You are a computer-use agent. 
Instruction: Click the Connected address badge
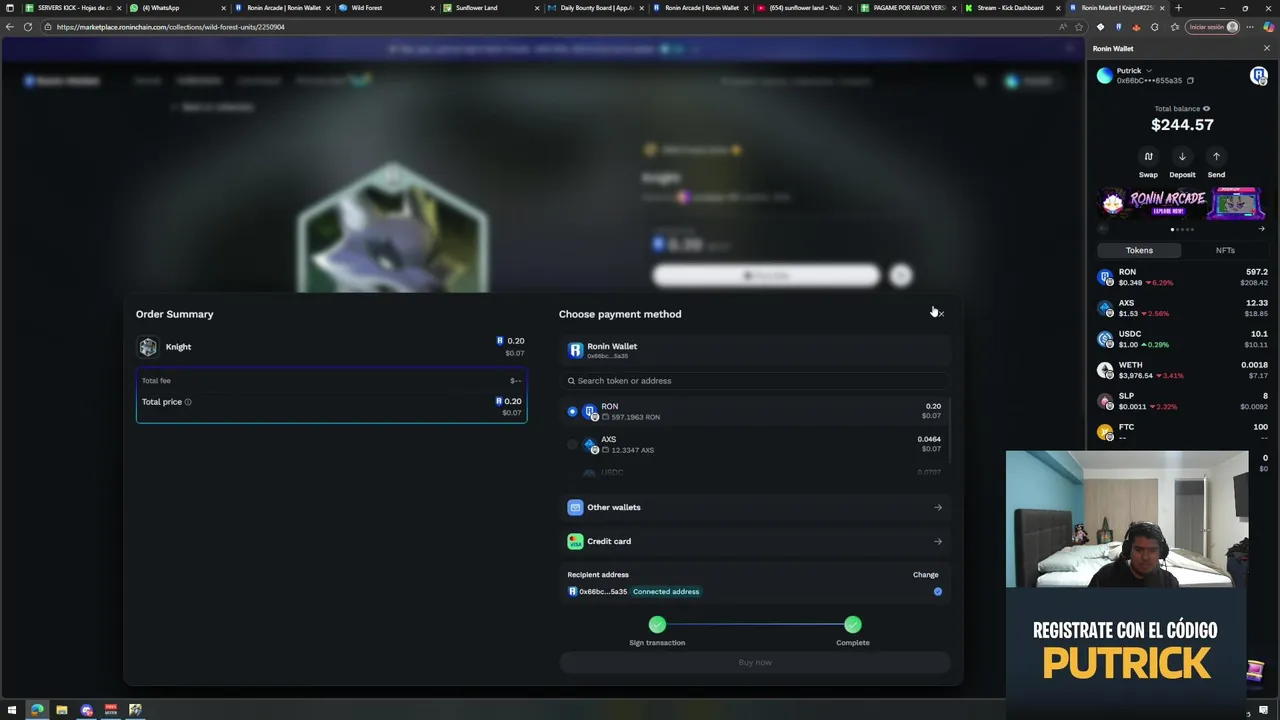pos(666,592)
